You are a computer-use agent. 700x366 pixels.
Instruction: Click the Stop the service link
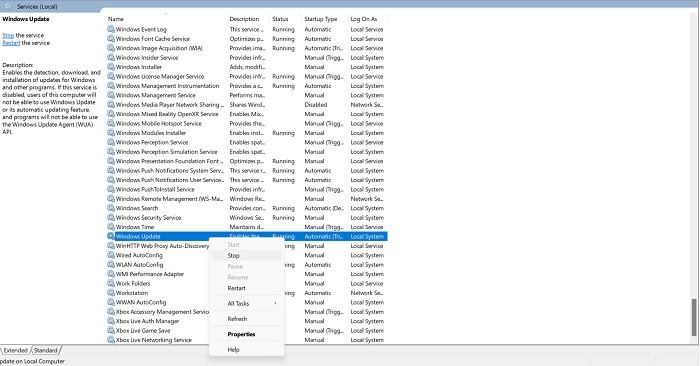(8, 35)
